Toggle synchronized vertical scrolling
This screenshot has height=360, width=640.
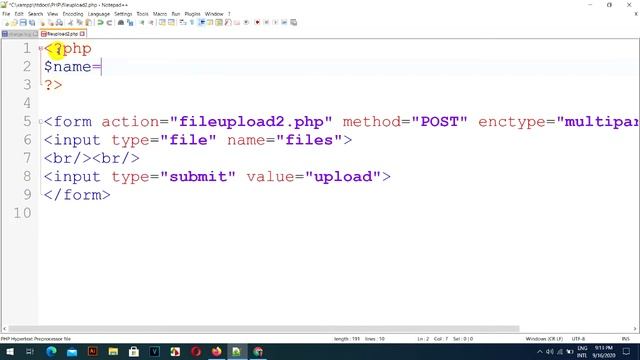[162, 22]
